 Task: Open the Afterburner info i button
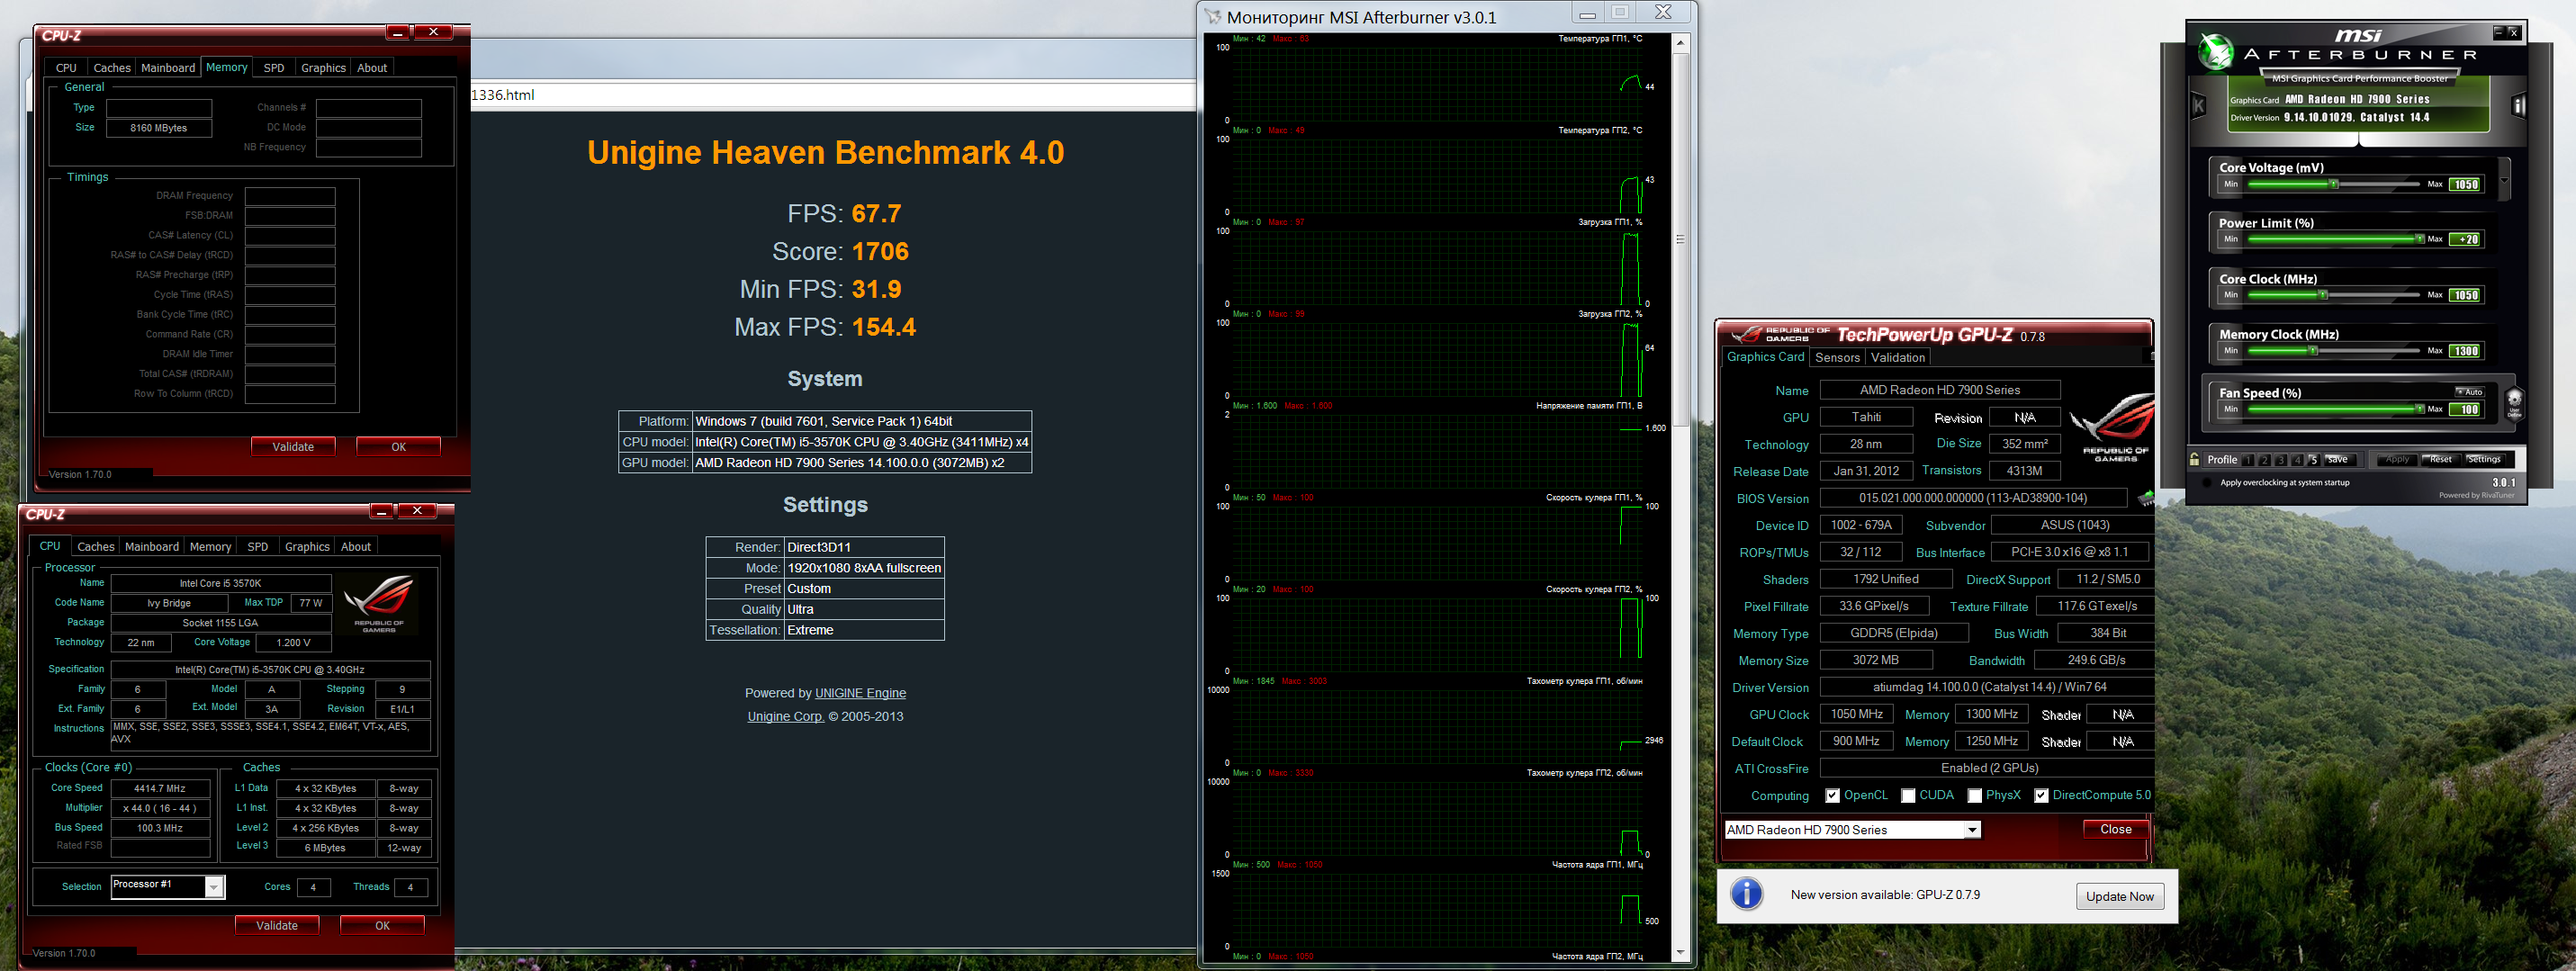tap(2518, 106)
